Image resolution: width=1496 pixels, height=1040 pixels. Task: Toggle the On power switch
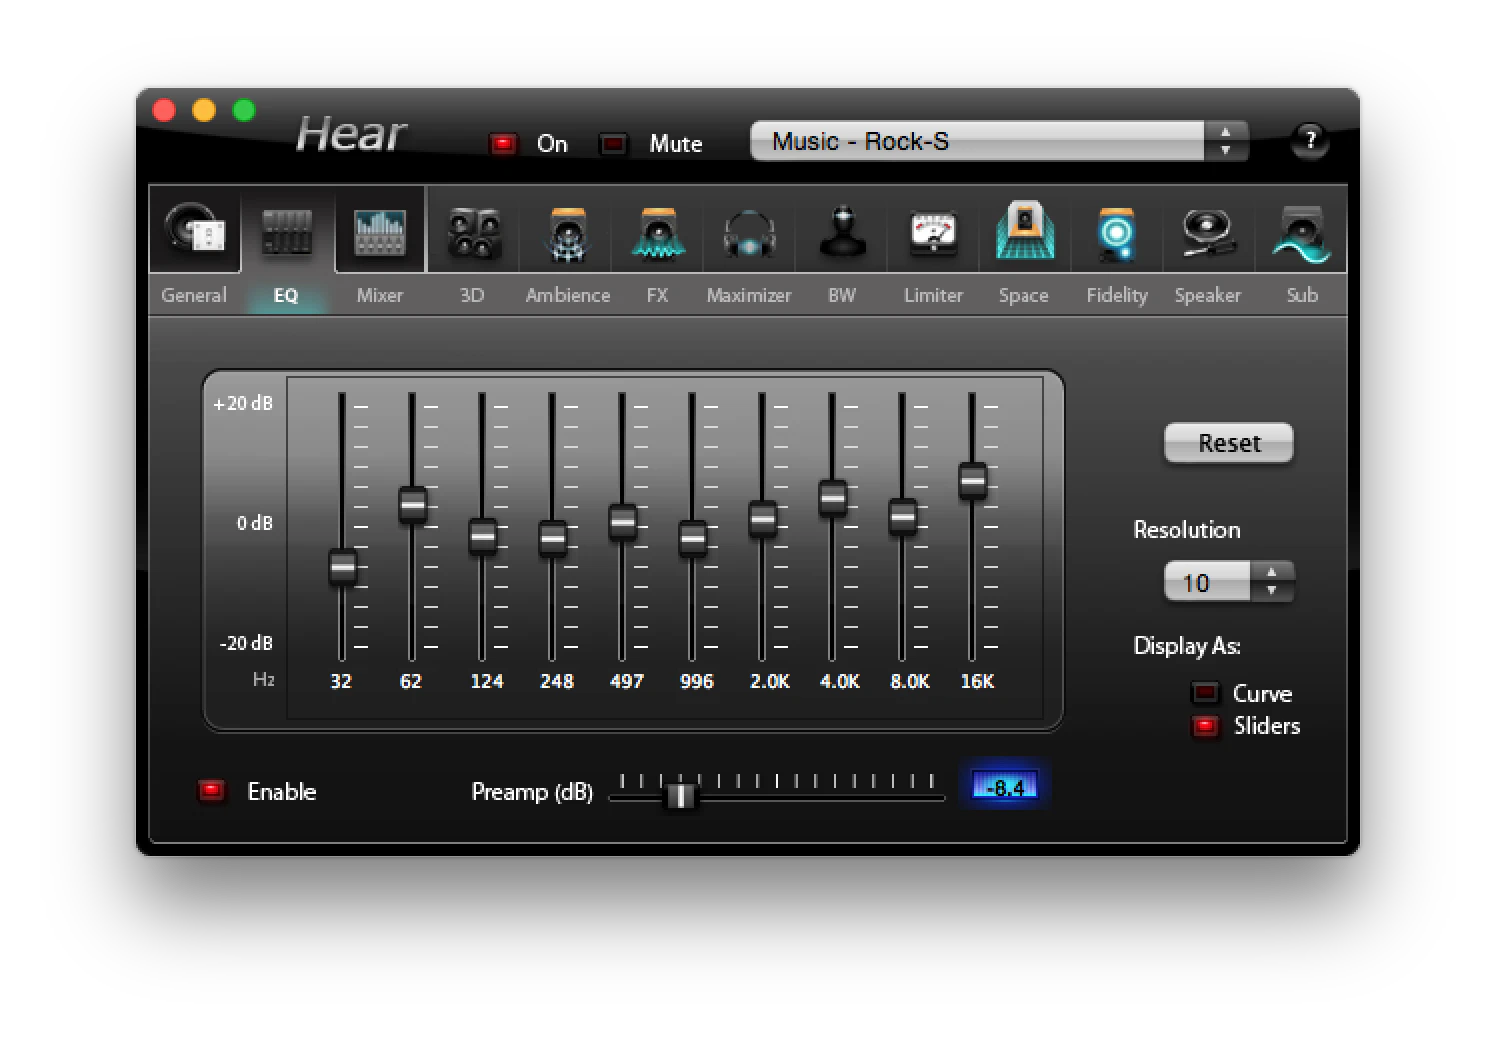coord(503,144)
